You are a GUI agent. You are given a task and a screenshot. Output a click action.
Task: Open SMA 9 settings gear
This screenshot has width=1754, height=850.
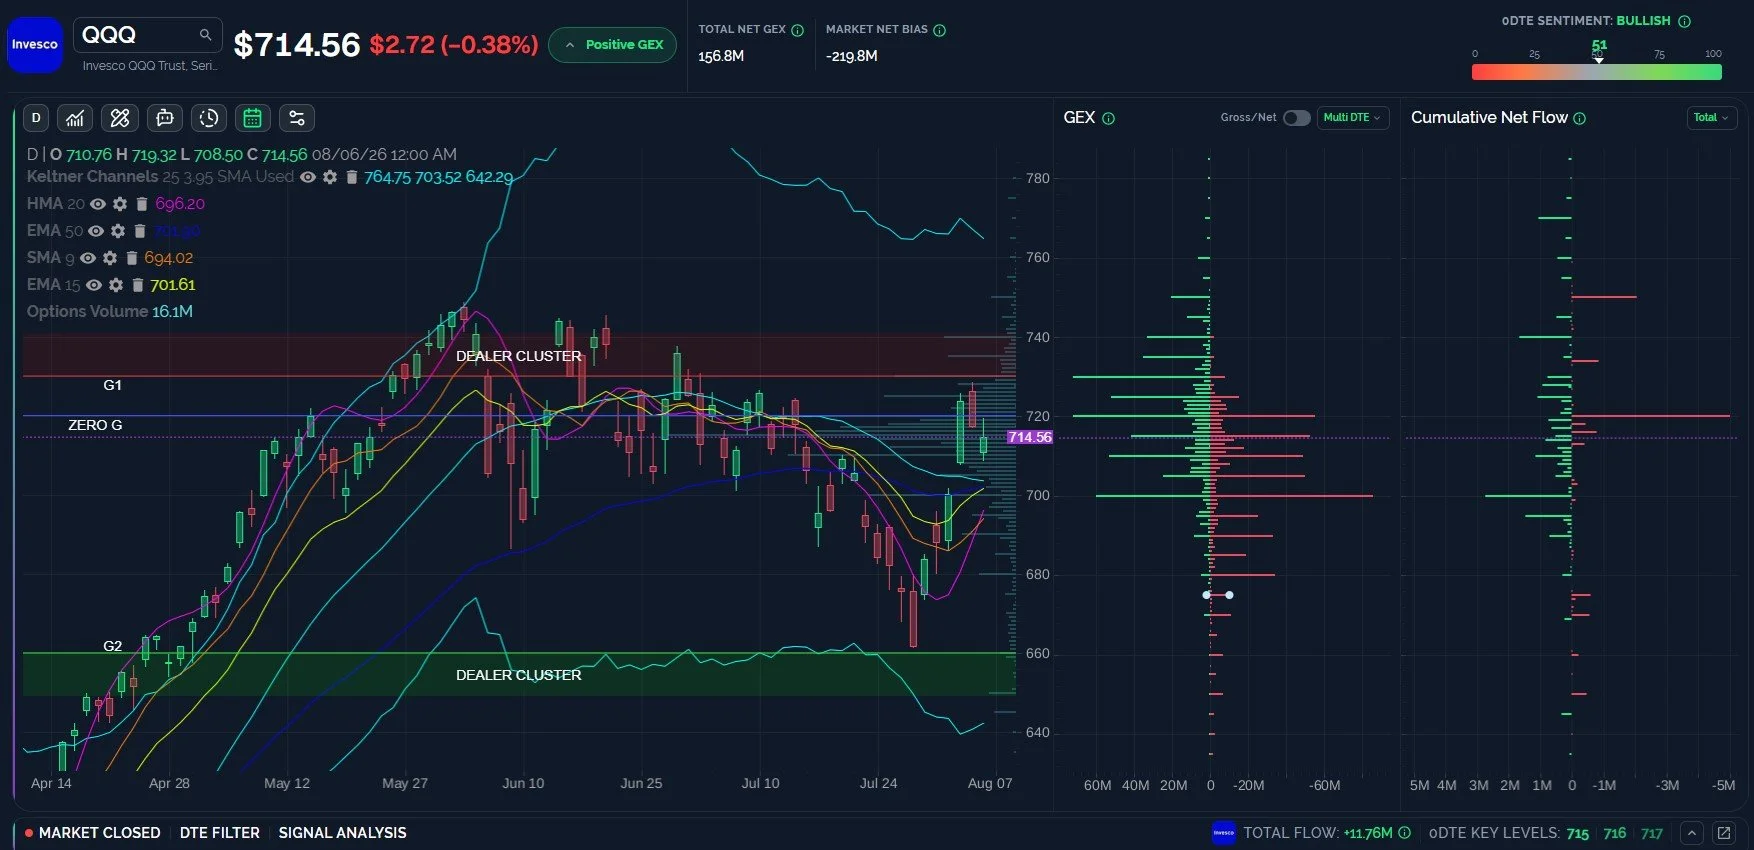(110, 258)
